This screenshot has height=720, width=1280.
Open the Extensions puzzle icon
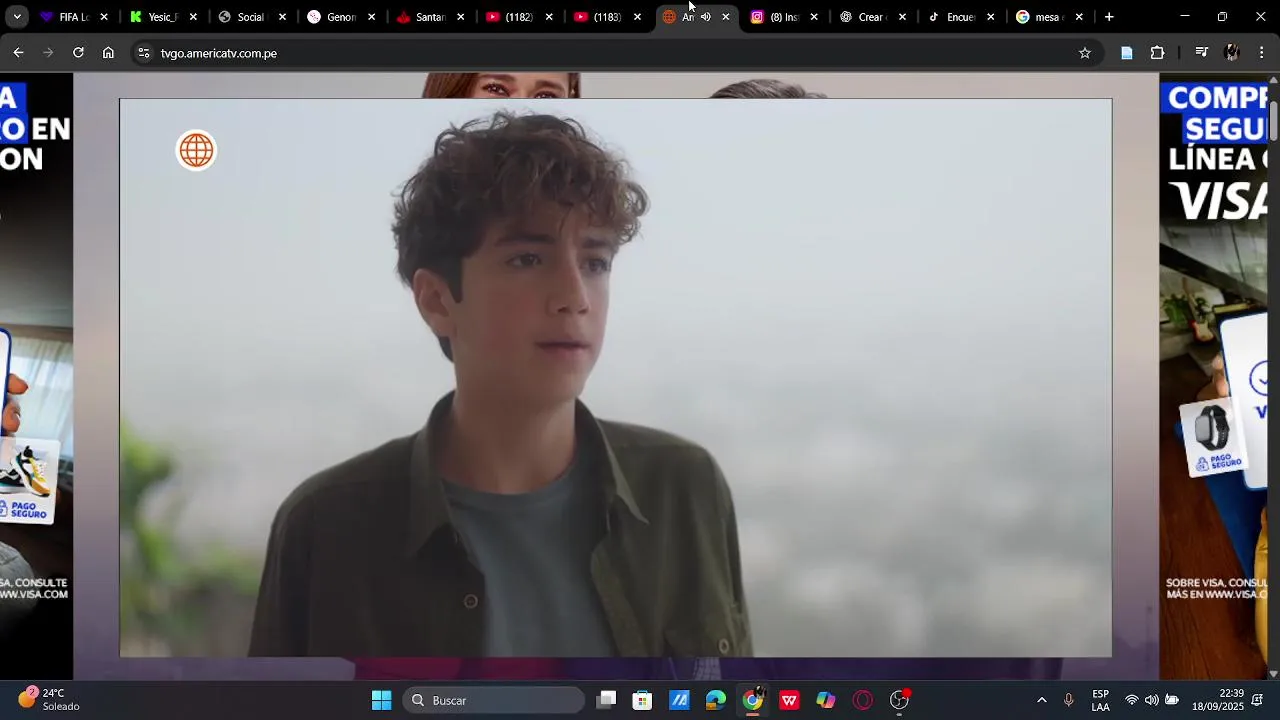pos(1158,53)
